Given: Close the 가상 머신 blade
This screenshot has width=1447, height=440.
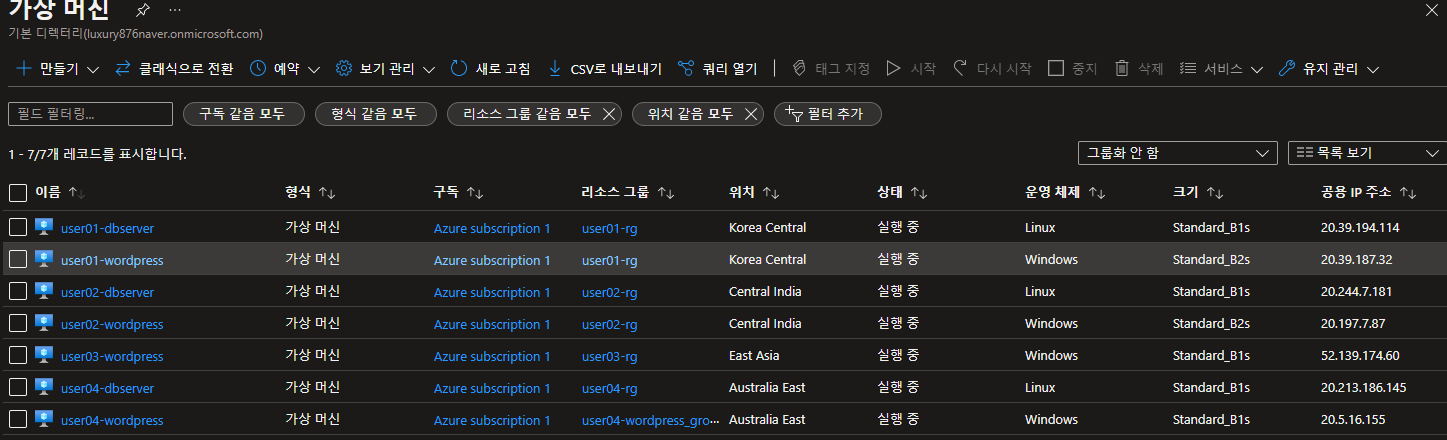Looking at the screenshot, I should click(x=1431, y=9).
